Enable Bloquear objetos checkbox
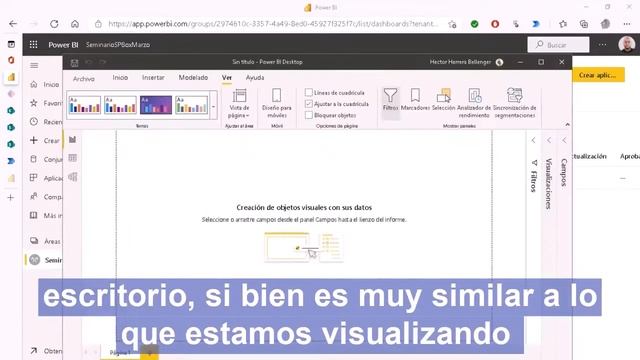640x360 pixels. (309, 116)
